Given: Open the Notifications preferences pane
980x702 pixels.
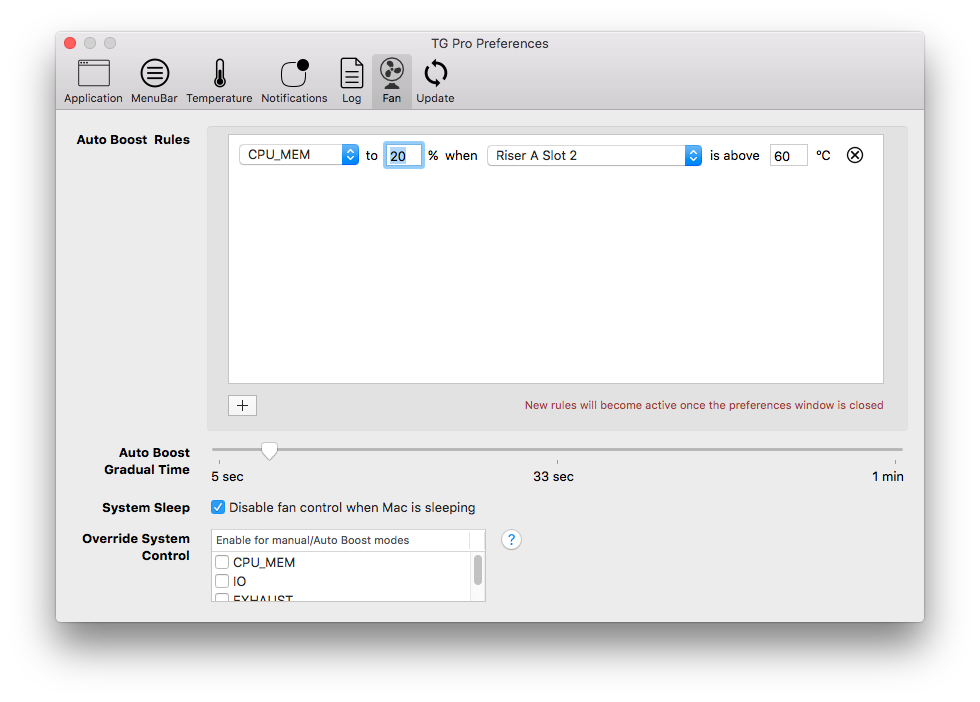Looking at the screenshot, I should click(294, 81).
